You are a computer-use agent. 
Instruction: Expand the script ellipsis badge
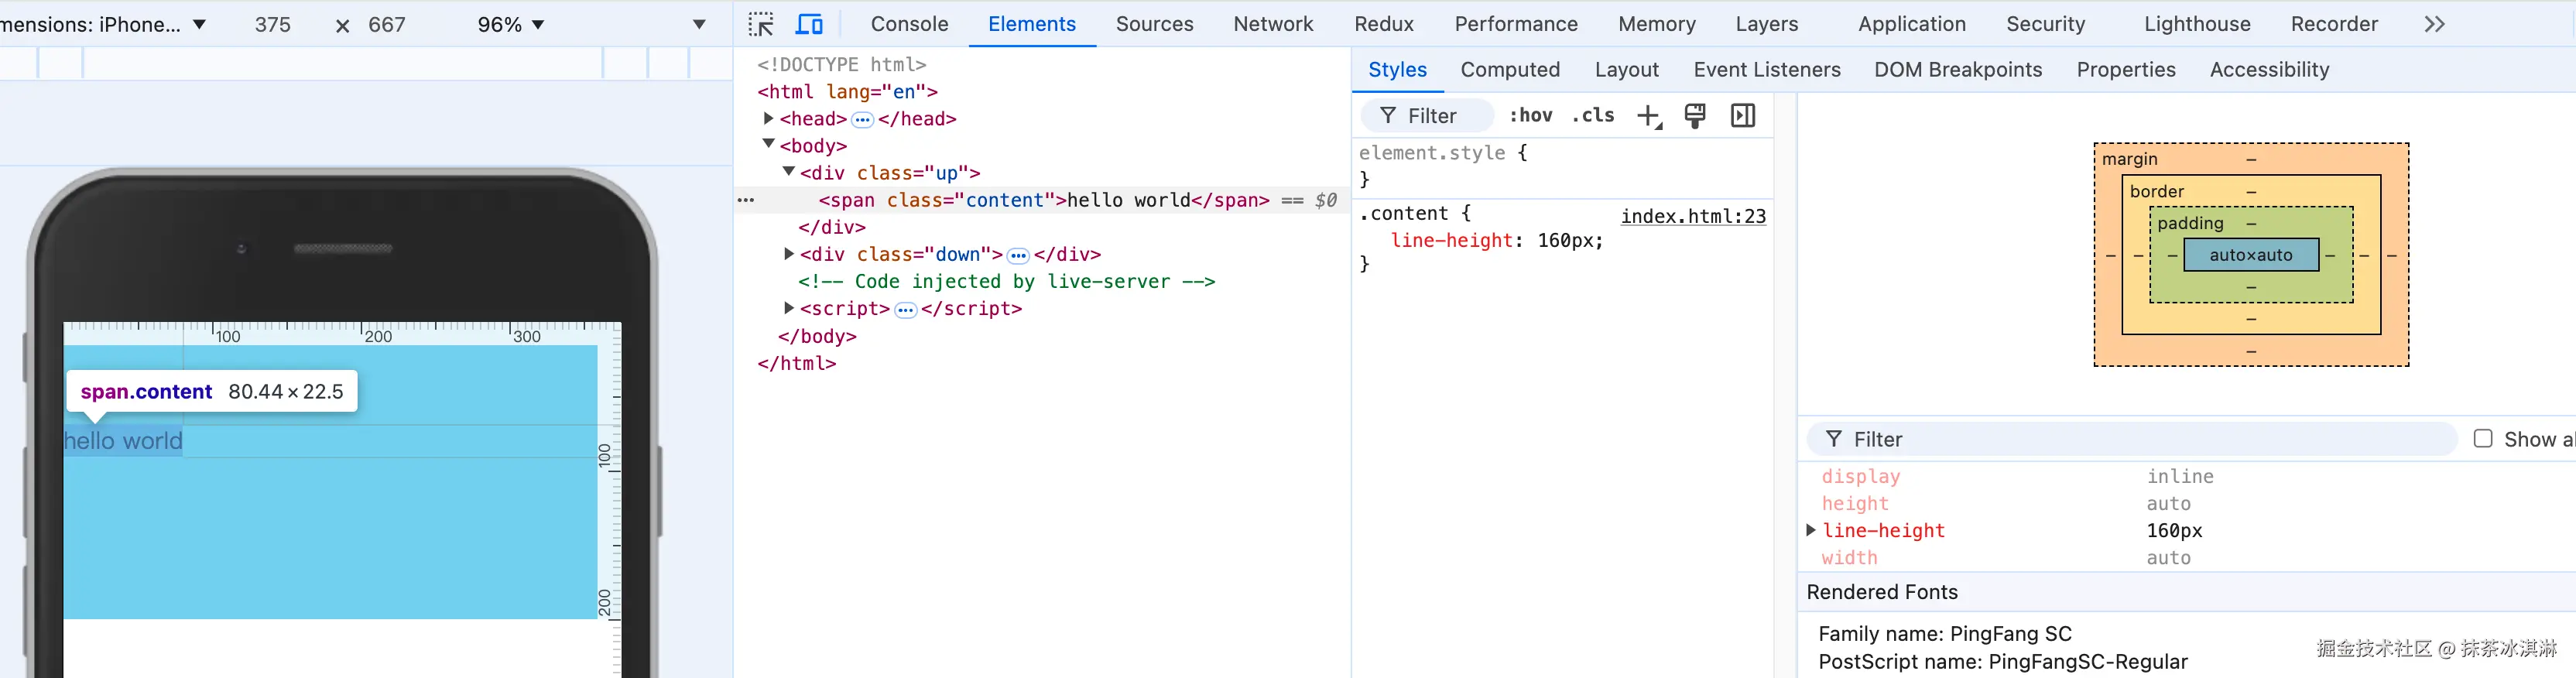click(905, 310)
